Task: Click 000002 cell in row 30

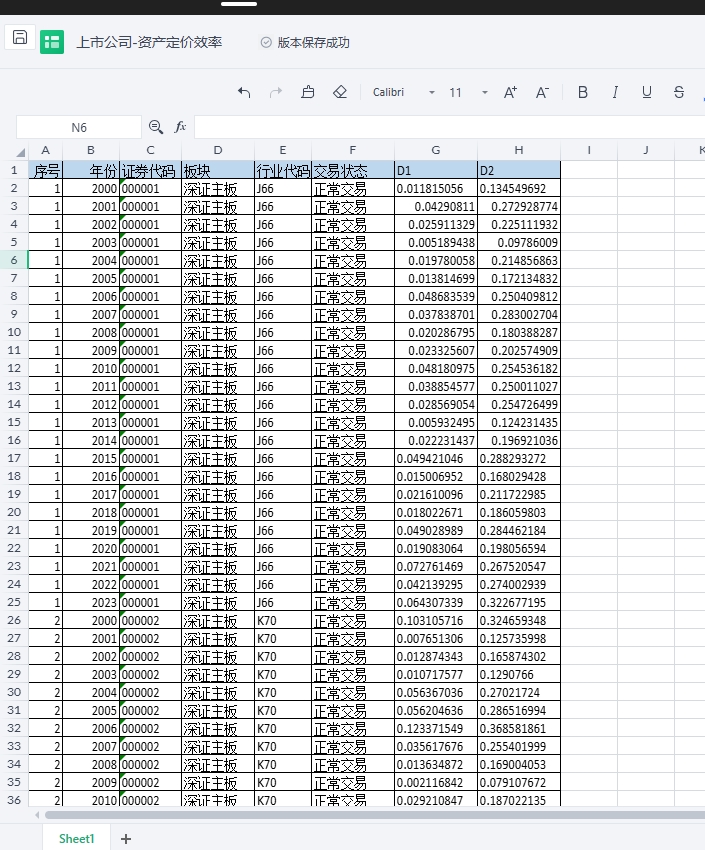Action: [150, 692]
